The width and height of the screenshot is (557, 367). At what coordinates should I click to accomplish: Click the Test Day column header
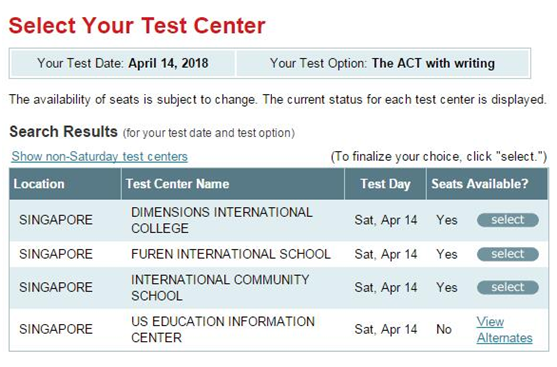385,184
